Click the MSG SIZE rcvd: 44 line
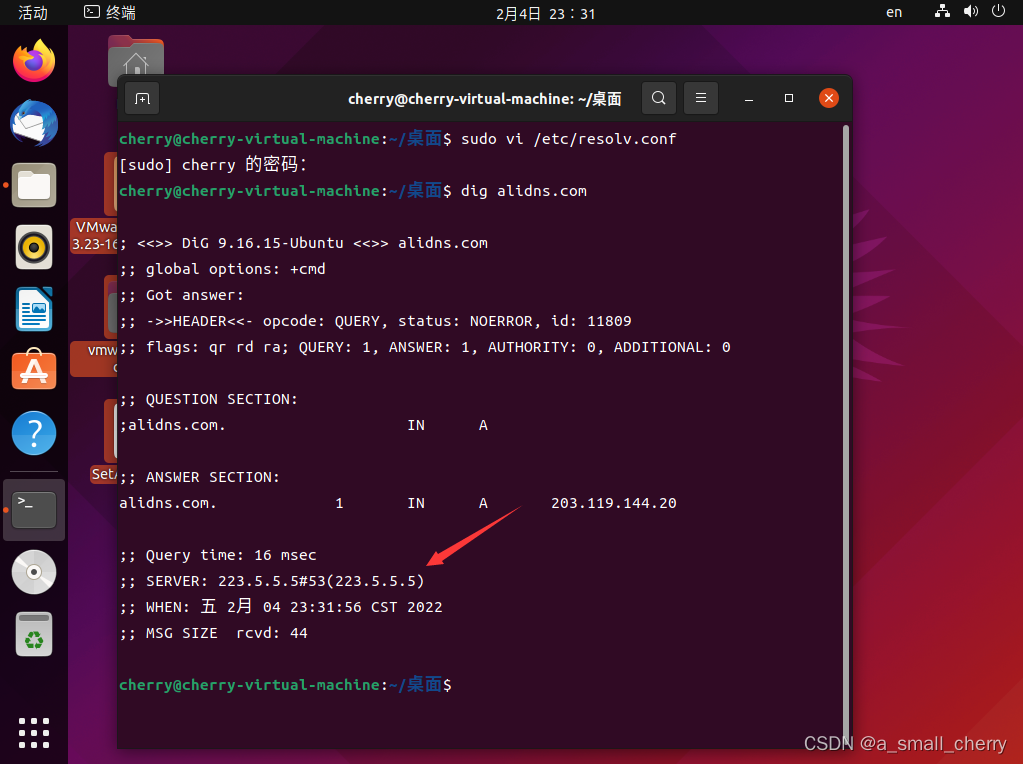Viewport: 1023px width, 764px height. (213, 634)
